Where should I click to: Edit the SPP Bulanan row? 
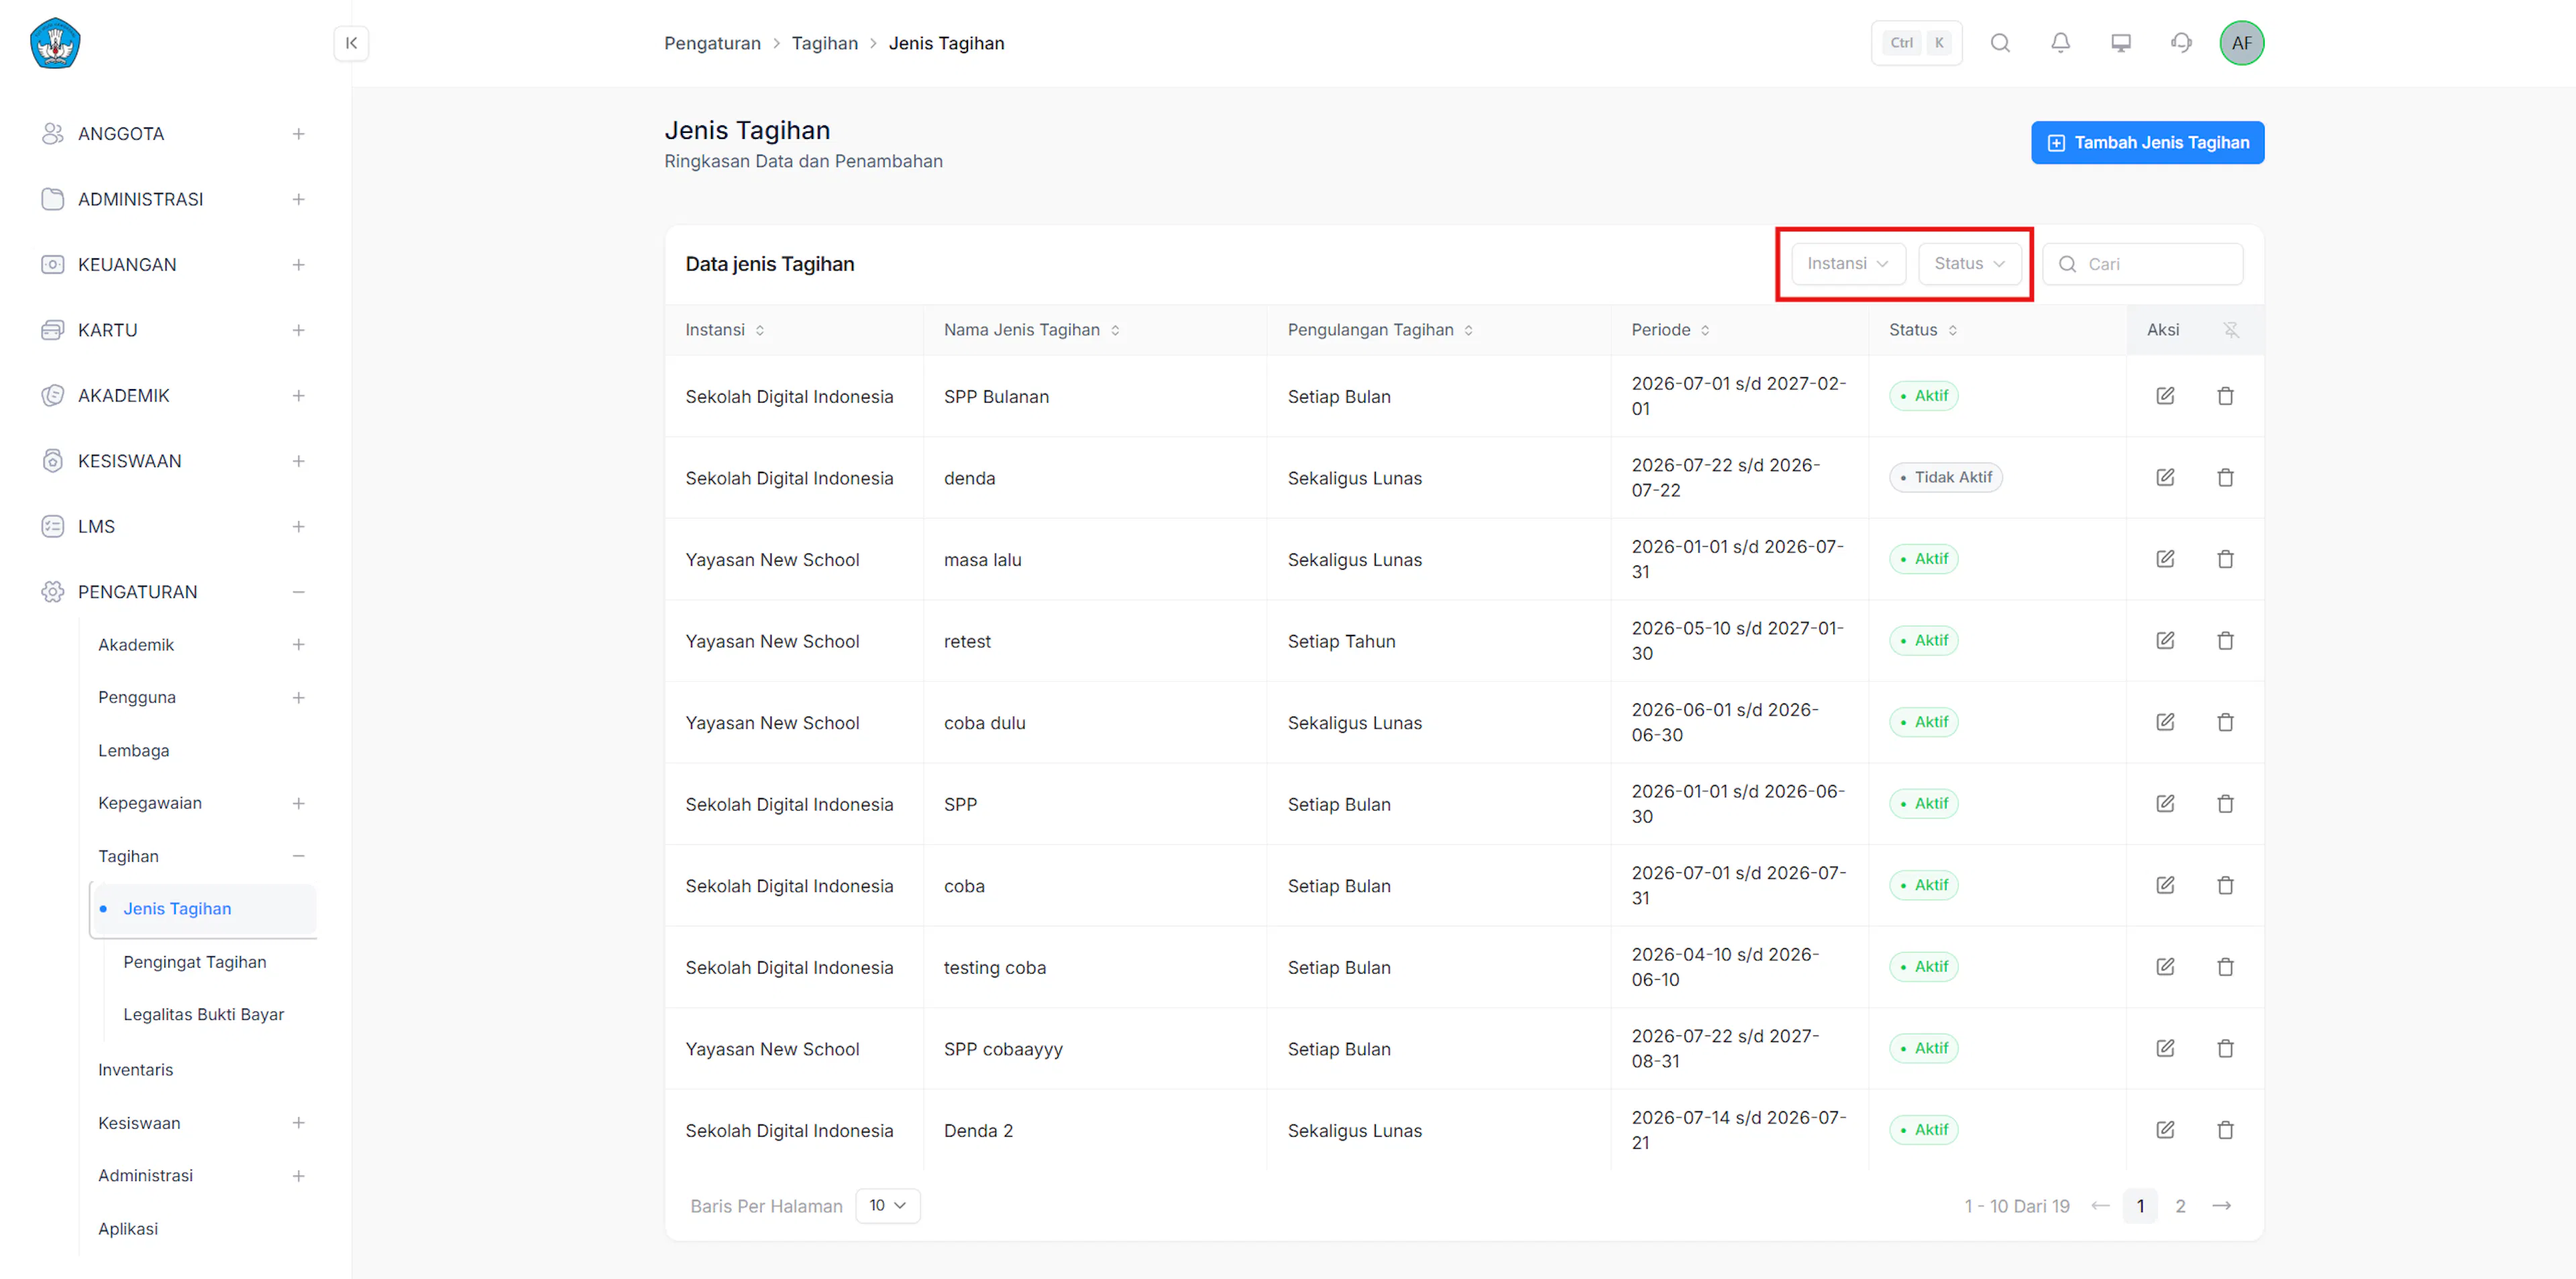click(x=2165, y=396)
